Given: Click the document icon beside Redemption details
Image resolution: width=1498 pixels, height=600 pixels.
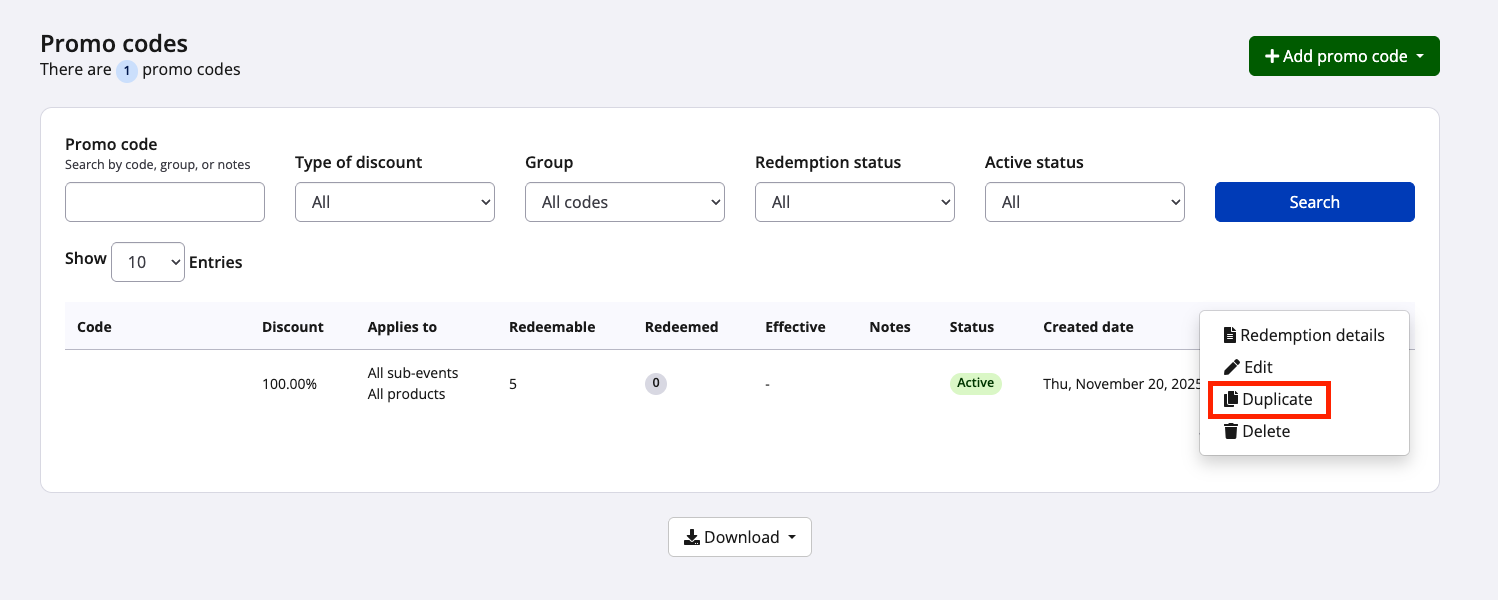Looking at the screenshot, I should 1230,335.
